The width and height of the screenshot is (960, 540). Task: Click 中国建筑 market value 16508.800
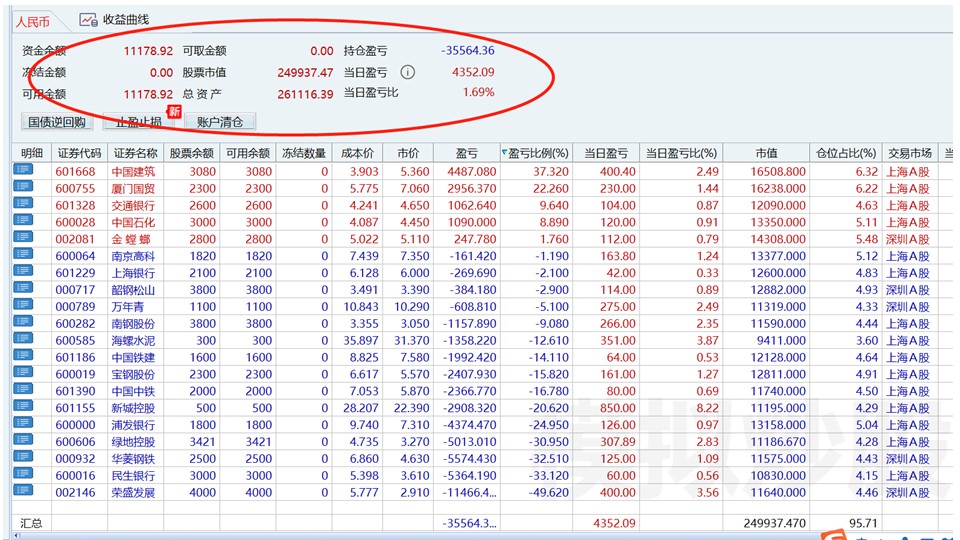778,172
